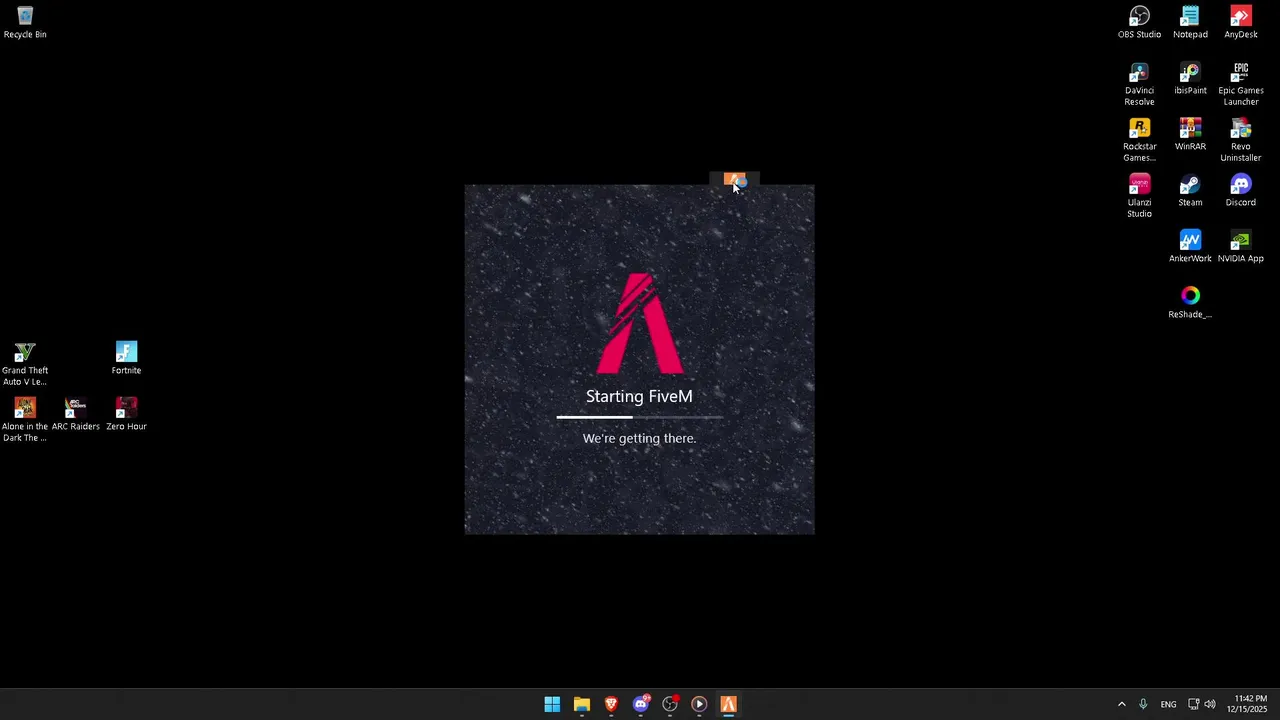Open the OBS Studio desktop shortcut
The image size is (1280, 720).
pos(1139,22)
